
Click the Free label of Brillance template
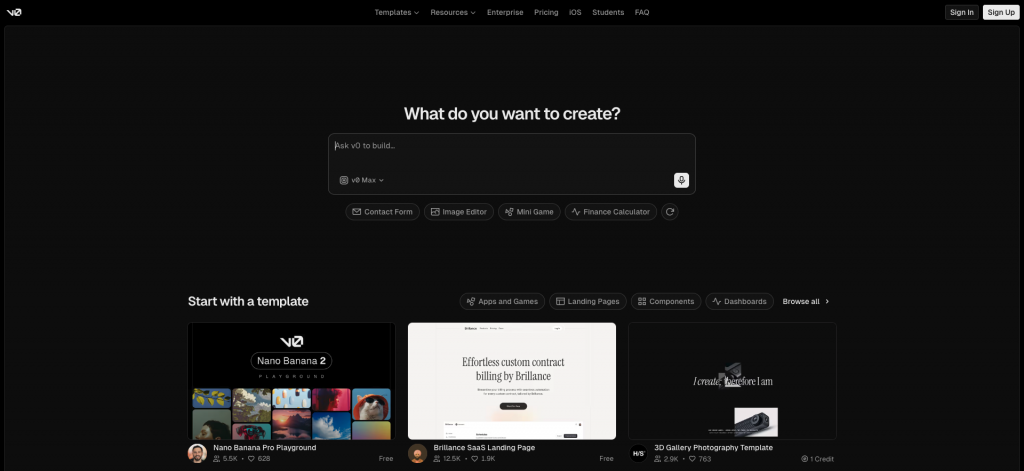point(607,459)
